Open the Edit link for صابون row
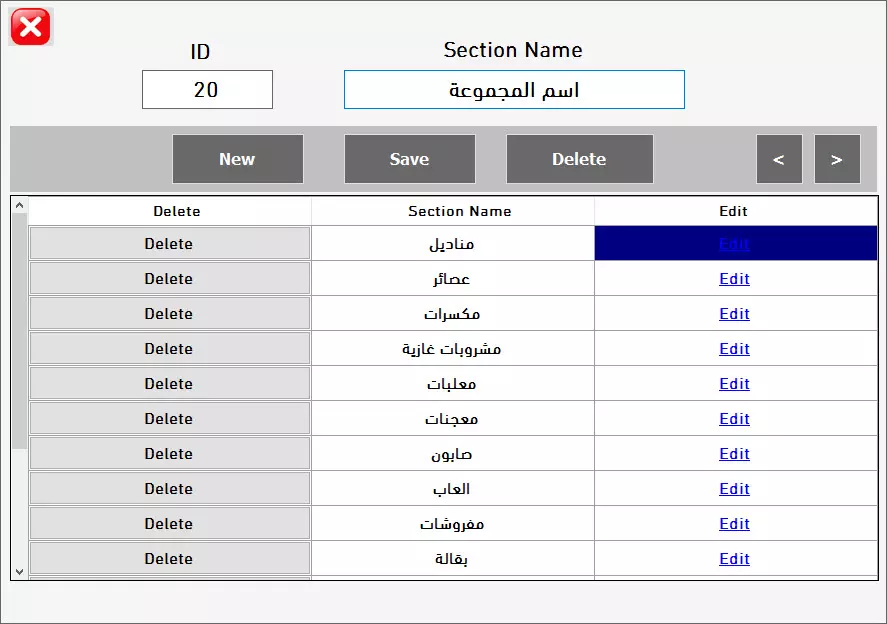887x624 pixels. (735, 453)
